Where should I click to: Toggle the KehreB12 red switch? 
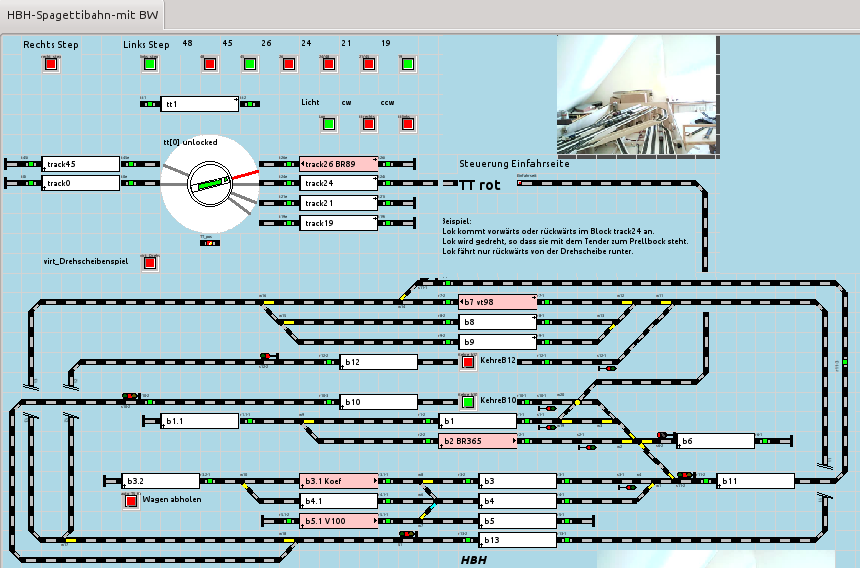[467, 362]
